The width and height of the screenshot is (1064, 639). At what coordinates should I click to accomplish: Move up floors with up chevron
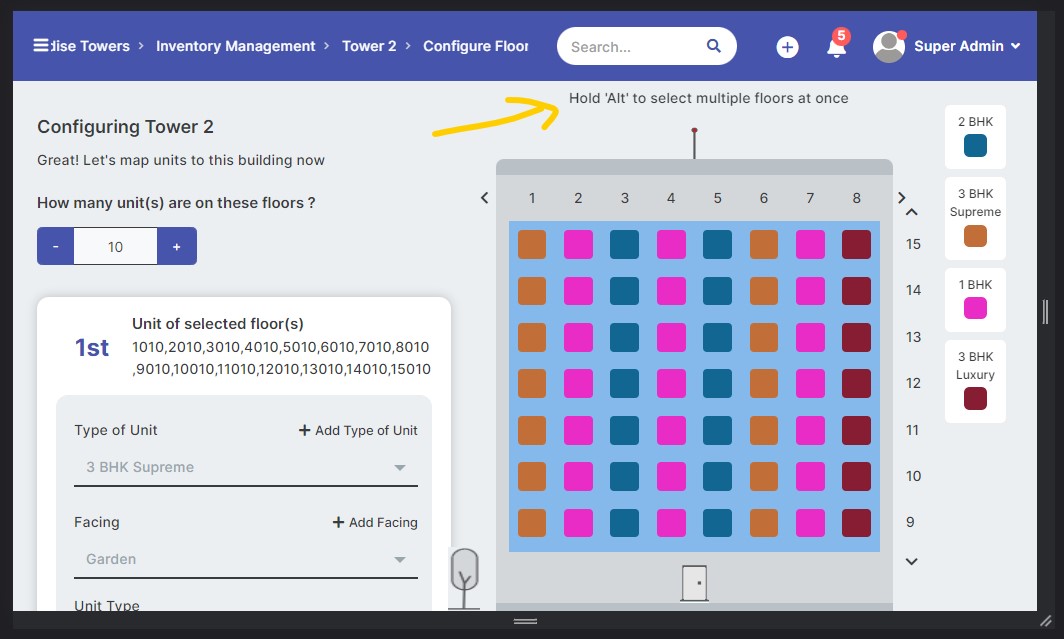tap(912, 212)
